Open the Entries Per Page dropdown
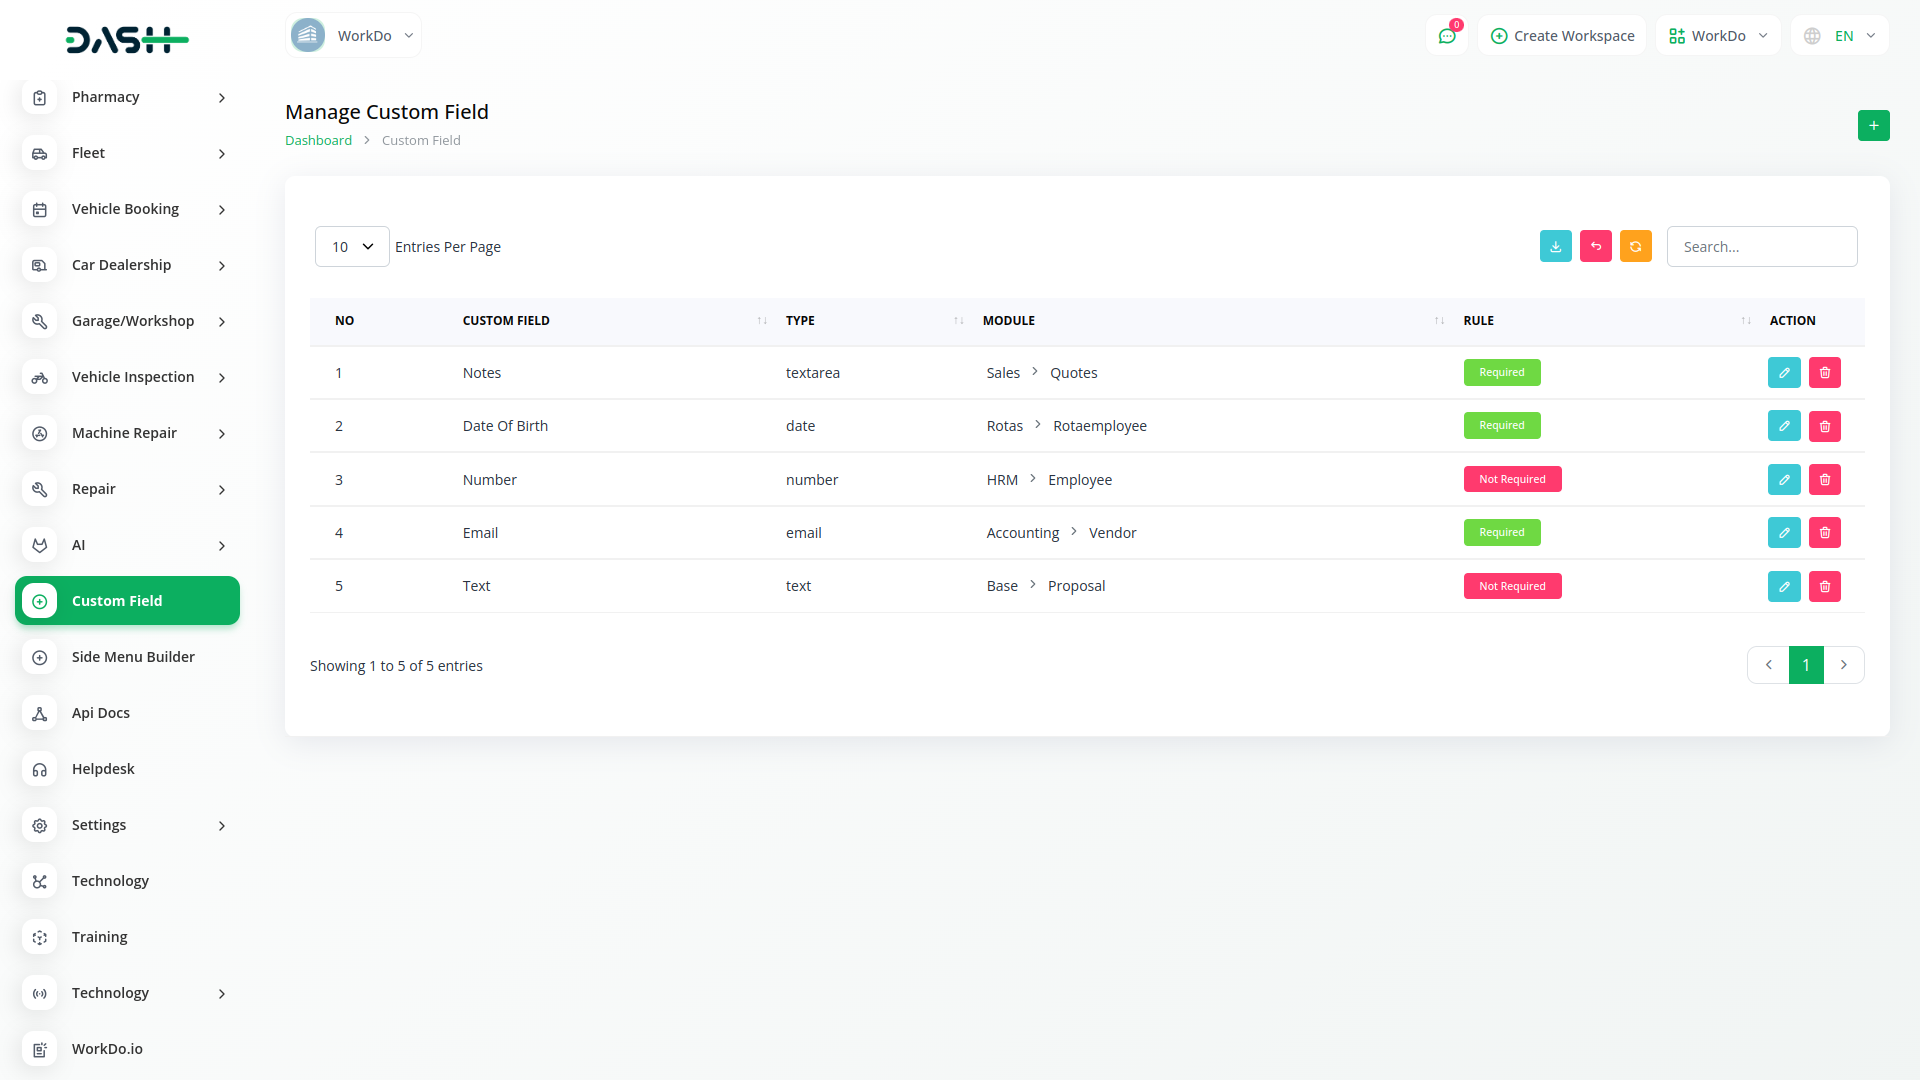This screenshot has height=1080, width=1920. click(x=351, y=246)
